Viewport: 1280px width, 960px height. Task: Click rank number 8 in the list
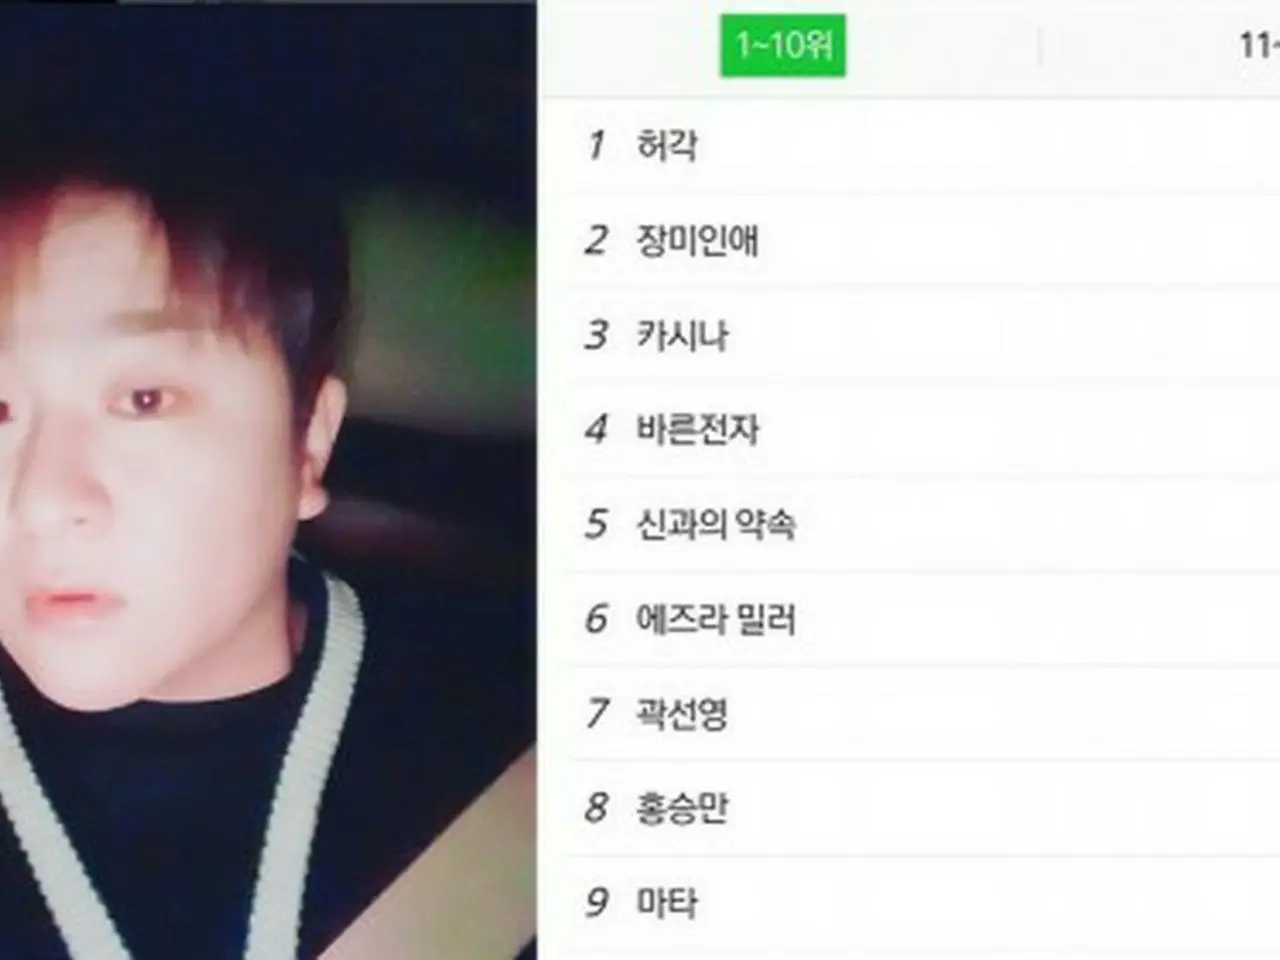[x=597, y=807]
